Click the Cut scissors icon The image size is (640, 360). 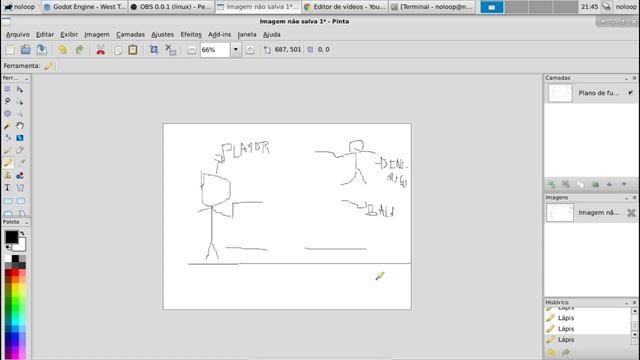[x=100, y=50]
